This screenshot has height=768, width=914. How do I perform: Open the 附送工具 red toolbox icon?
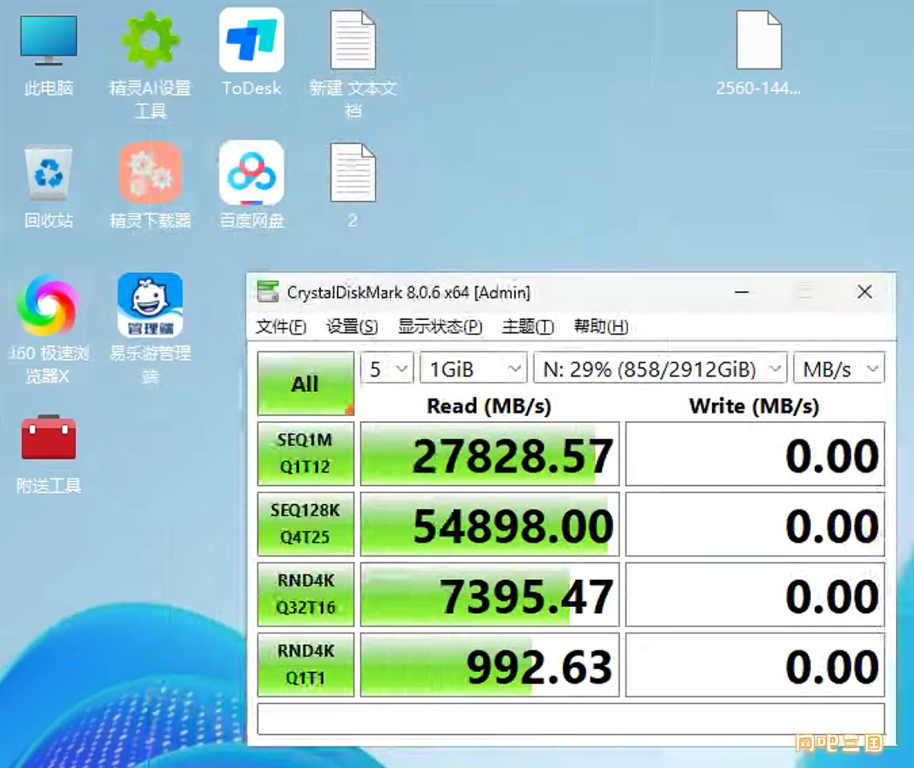coord(48,438)
